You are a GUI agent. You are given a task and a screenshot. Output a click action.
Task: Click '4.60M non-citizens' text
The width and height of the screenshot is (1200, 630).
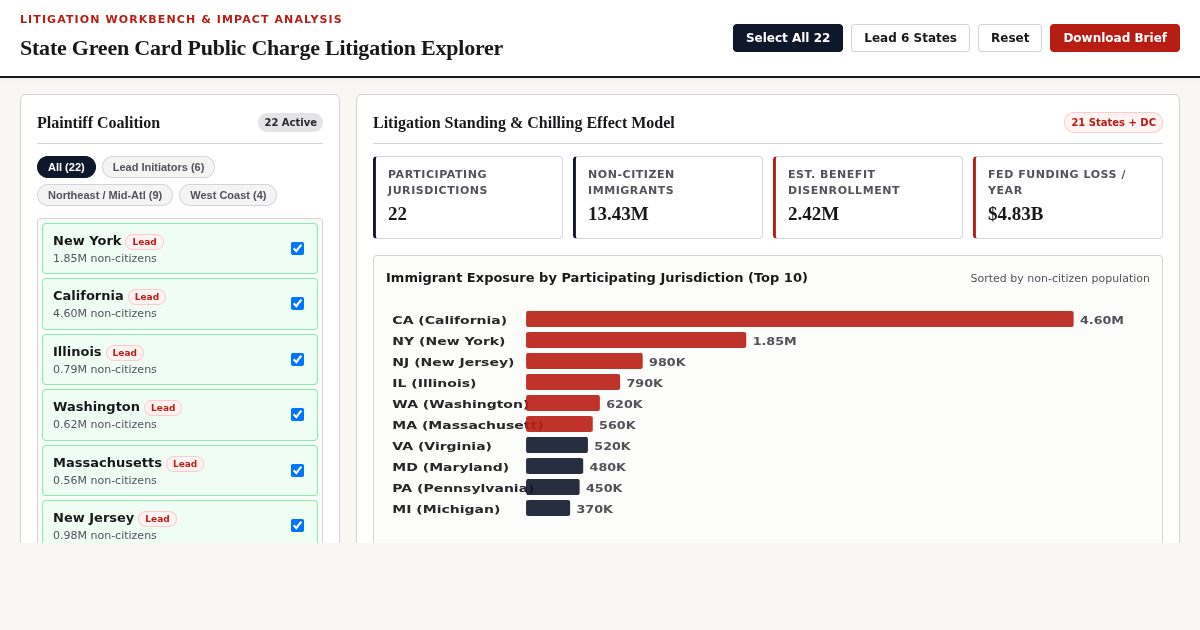click(105, 313)
